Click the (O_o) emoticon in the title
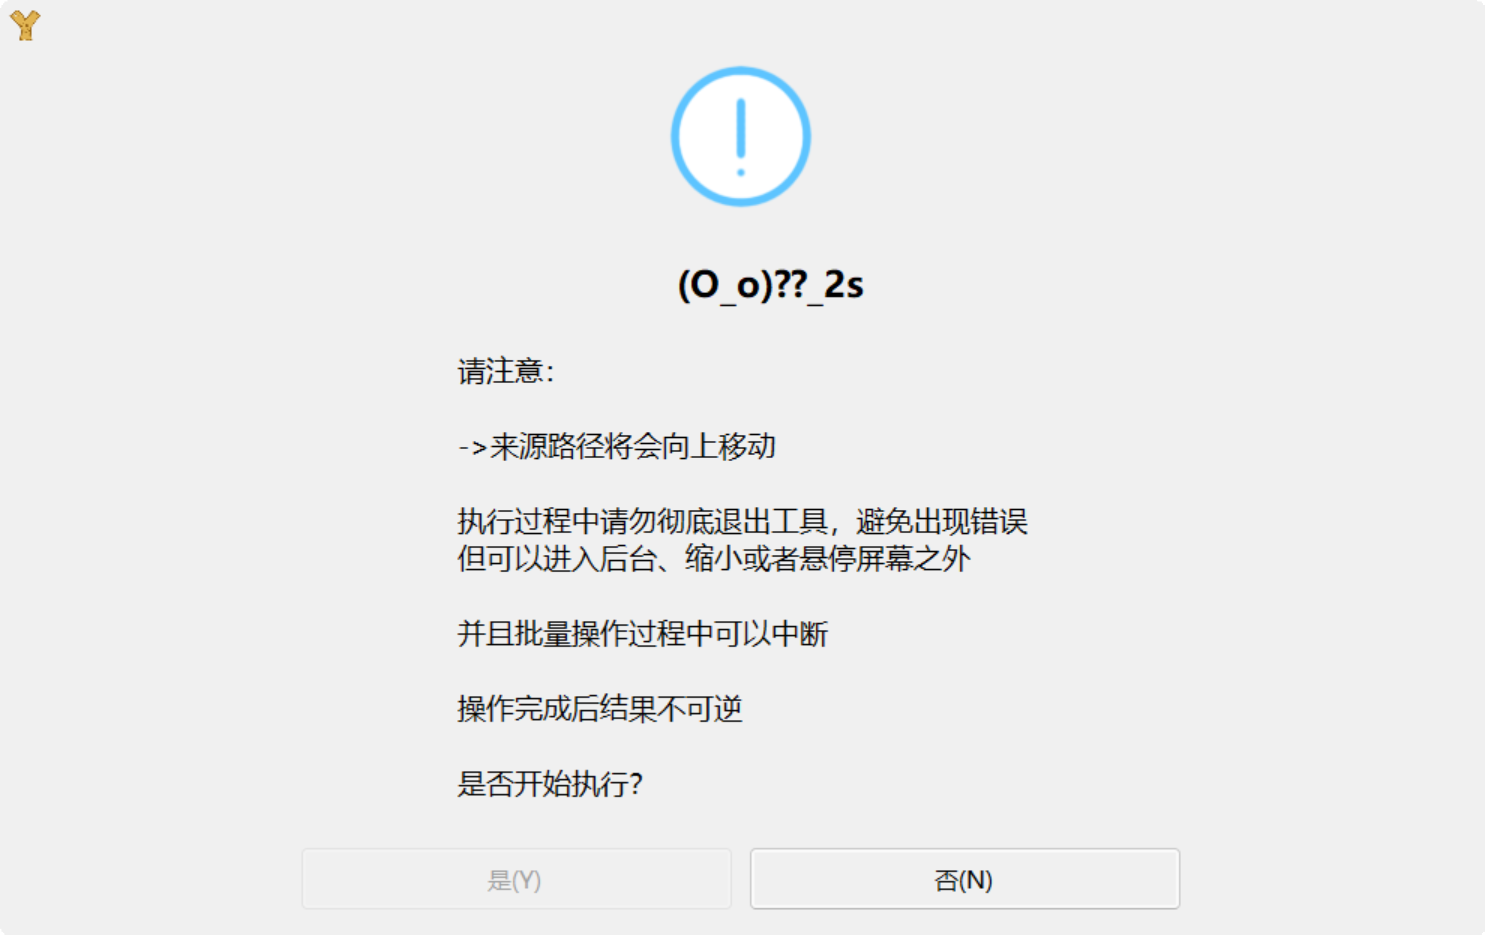Image resolution: width=1485 pixels, height=935 pixels. pyautogui.click(x=725, y=285)
